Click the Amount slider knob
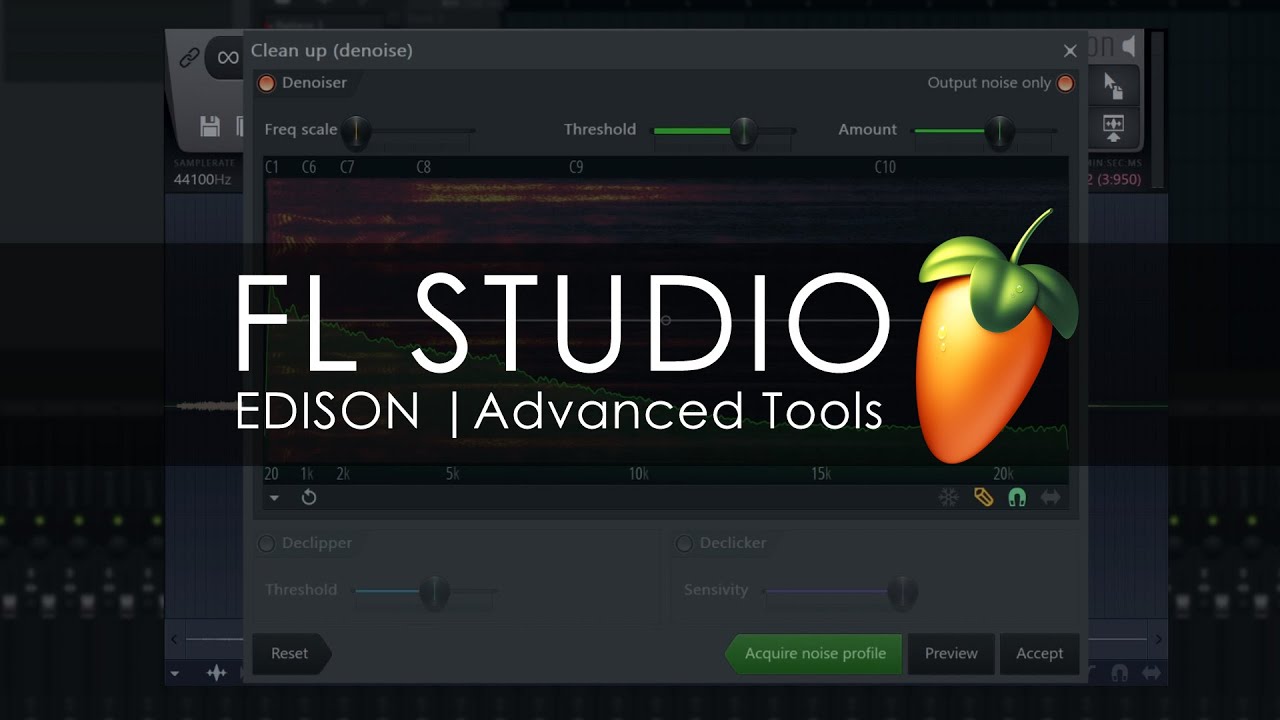The width and height of the screenshot is (1280, 720). pyautogui.click(x=999, y=131)
